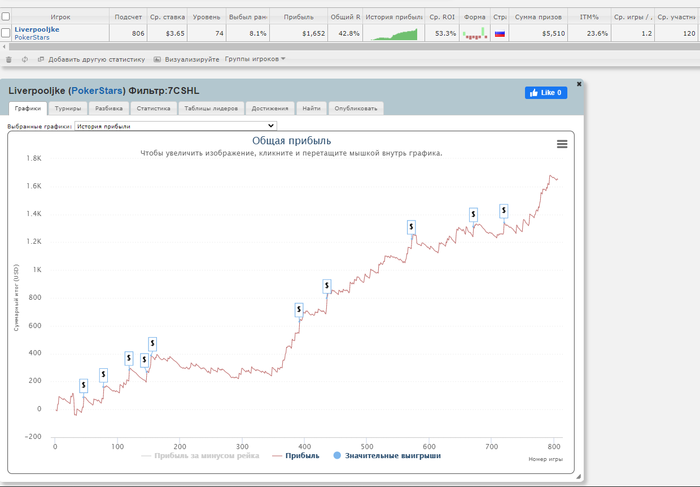The height and width of the screenshot is (487, 700).
Task: Sort by the Ср. ROI column header
Action: [x=442, y=17]
